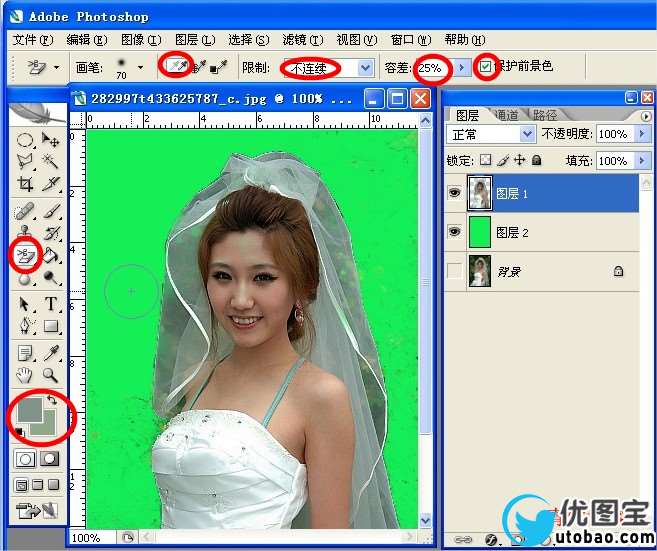
Task: Open the 填充 fill slider arrow
Action: pos(641,160)
